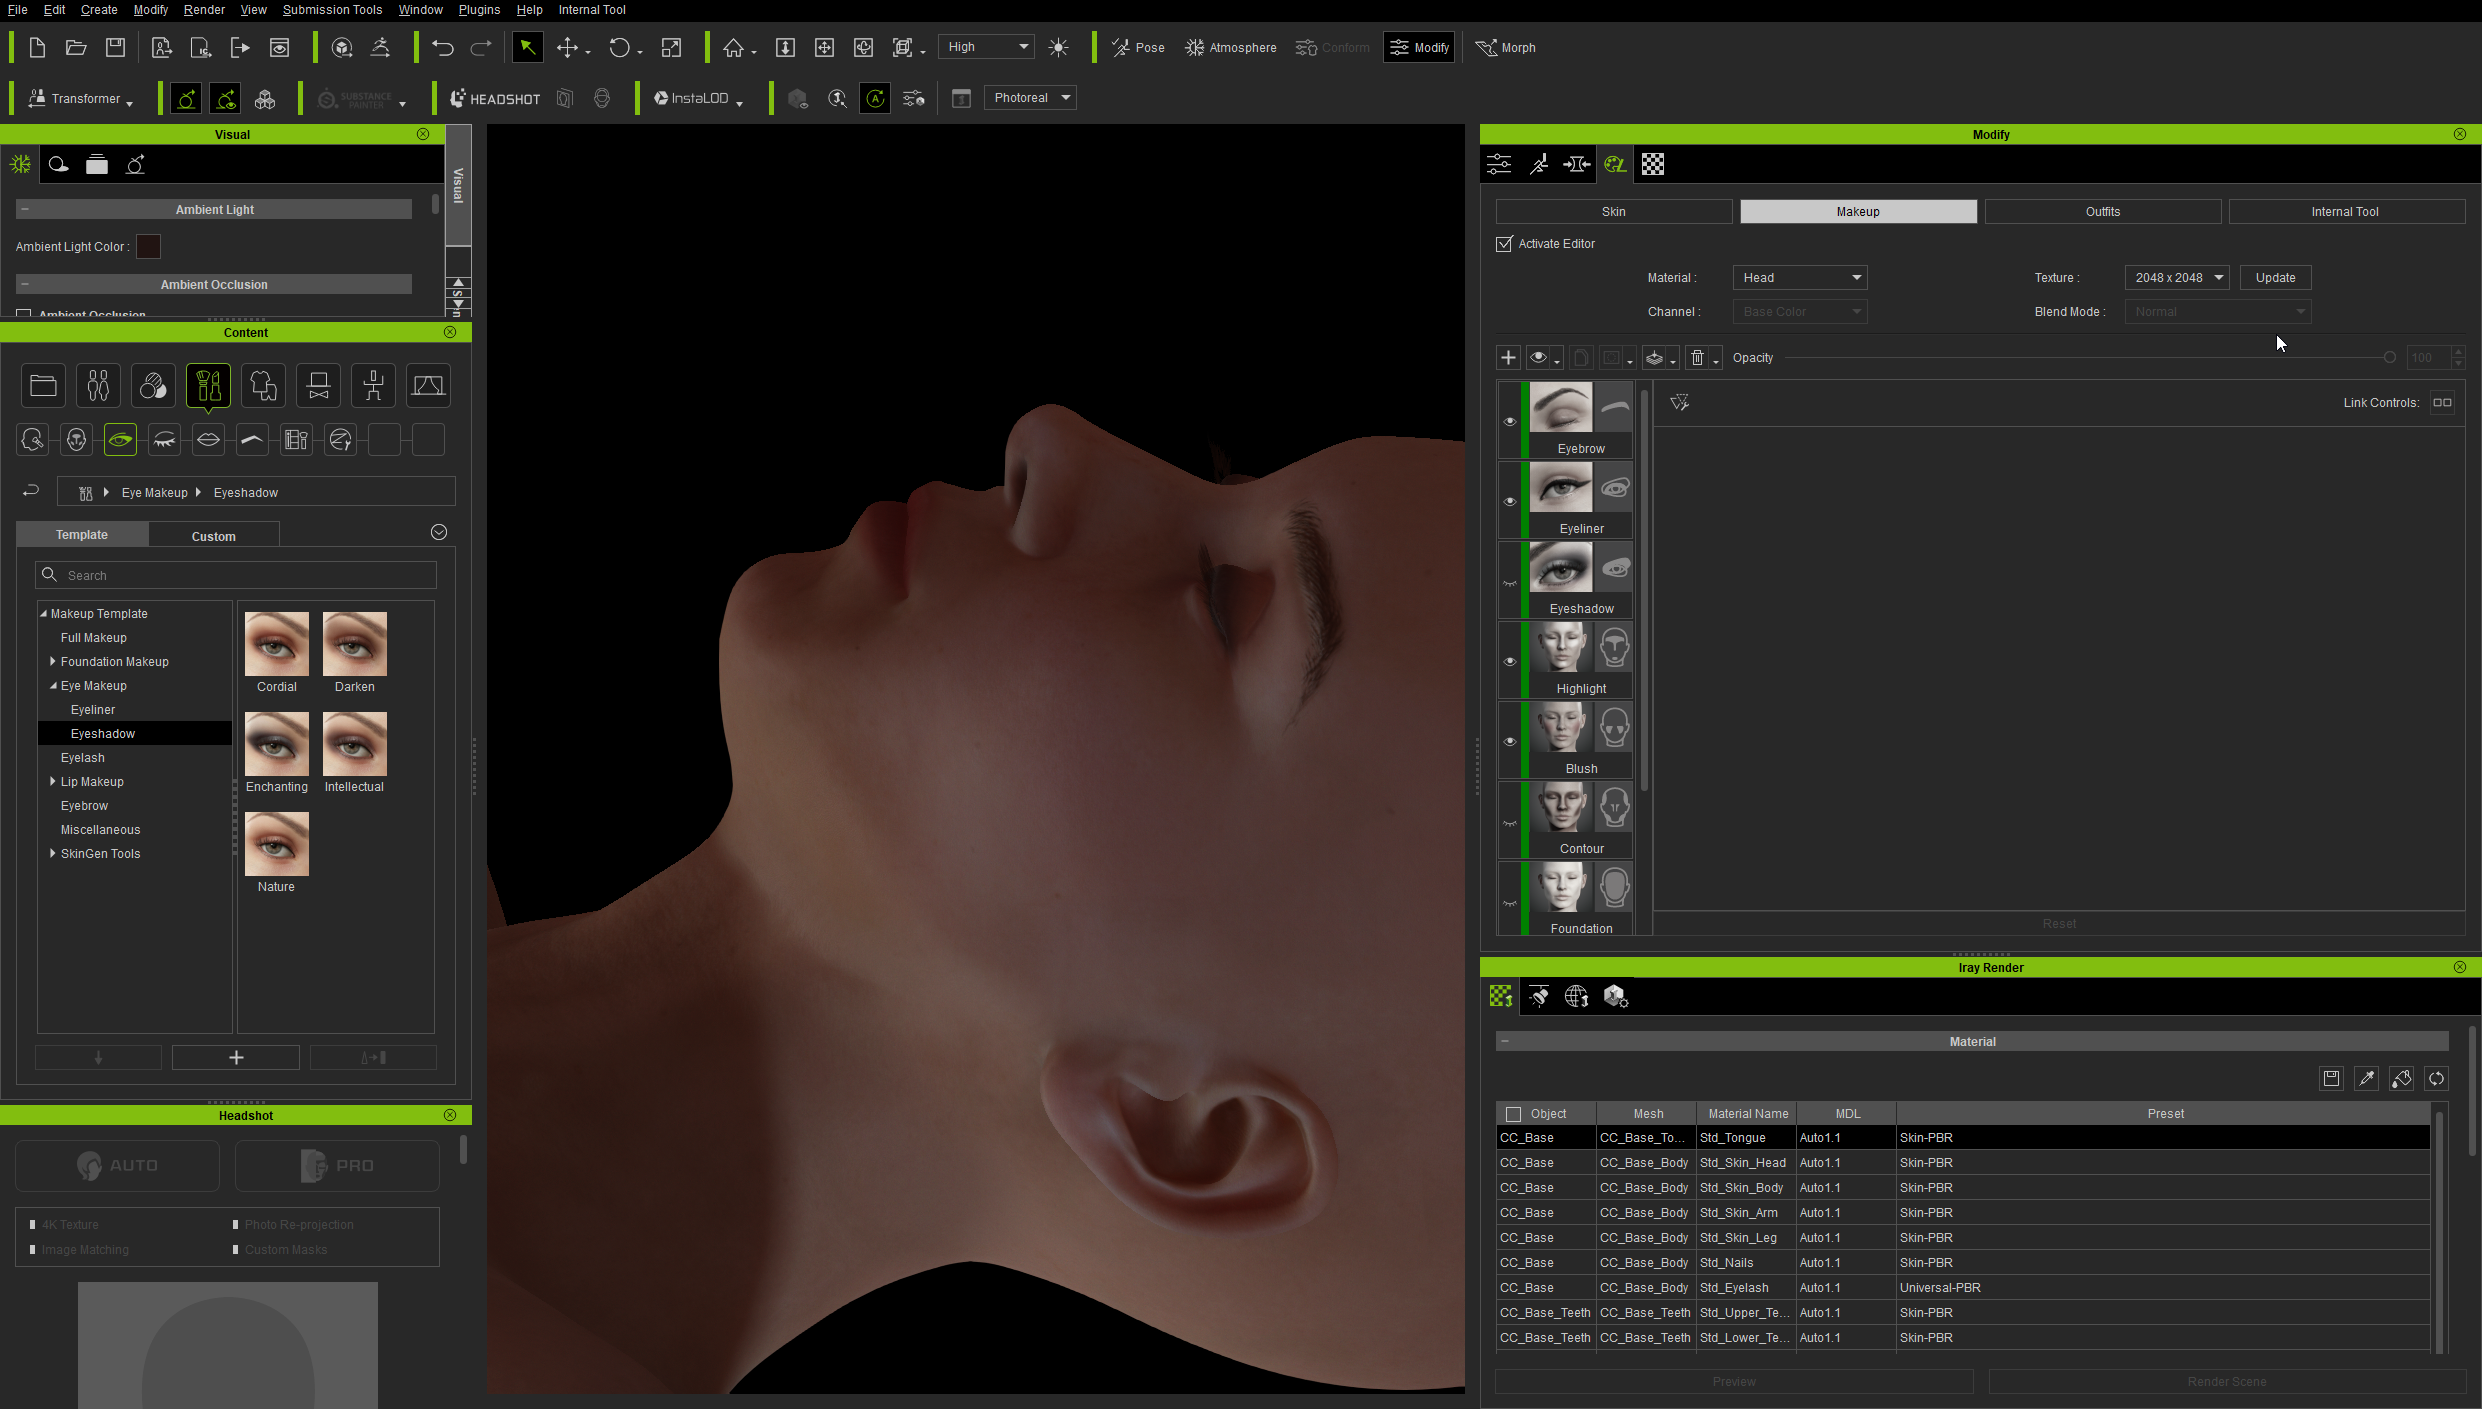Expand the SkinGen Tools tree node
Viewport: 2482px width, 1409px height.
point(53,853)
